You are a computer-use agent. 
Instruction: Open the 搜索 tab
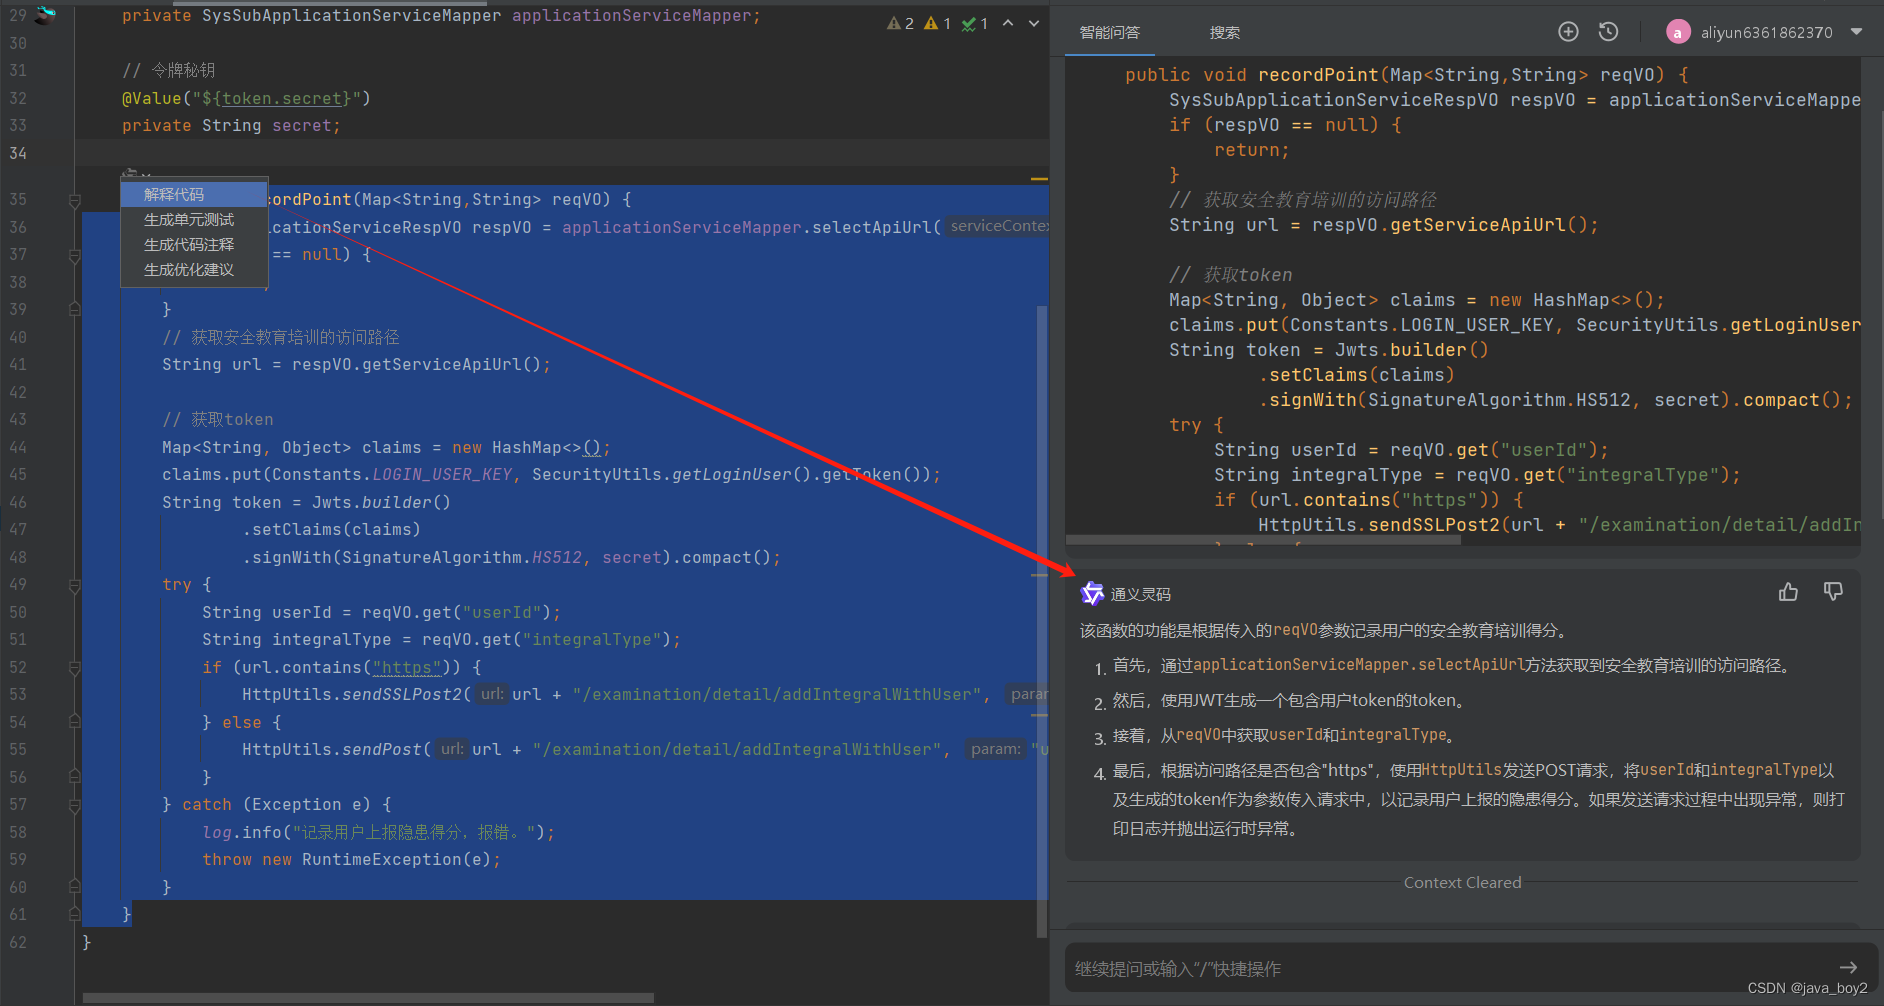tap(1224, 32)
